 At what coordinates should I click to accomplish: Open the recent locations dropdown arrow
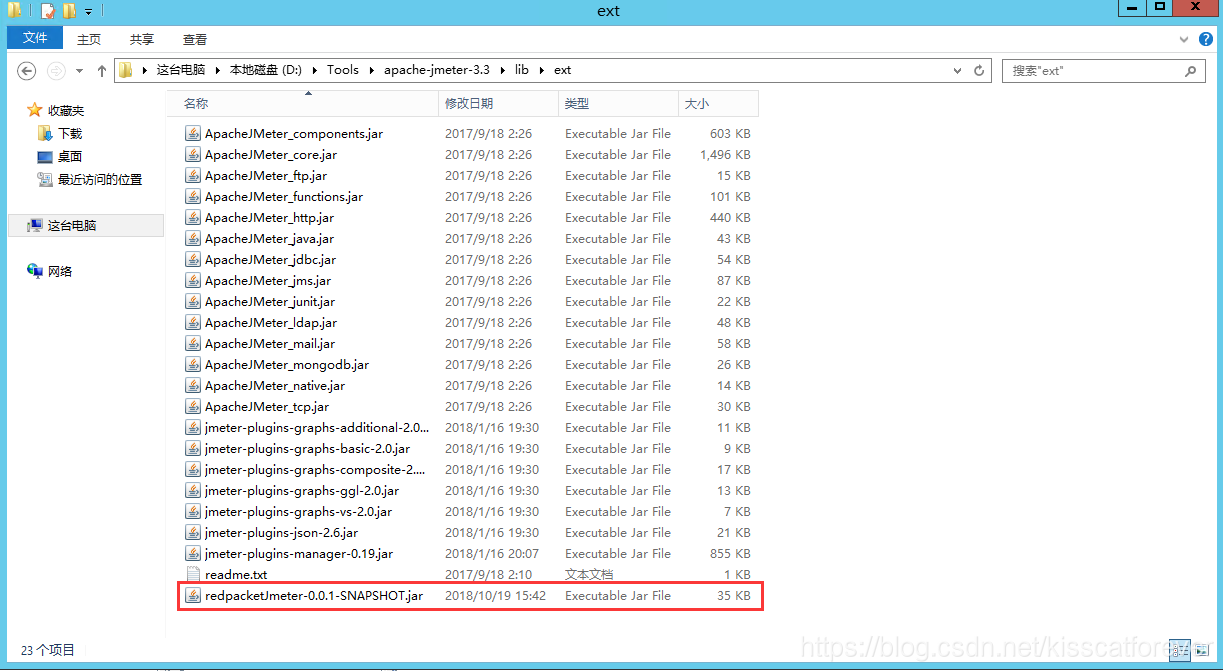[79, 71]
